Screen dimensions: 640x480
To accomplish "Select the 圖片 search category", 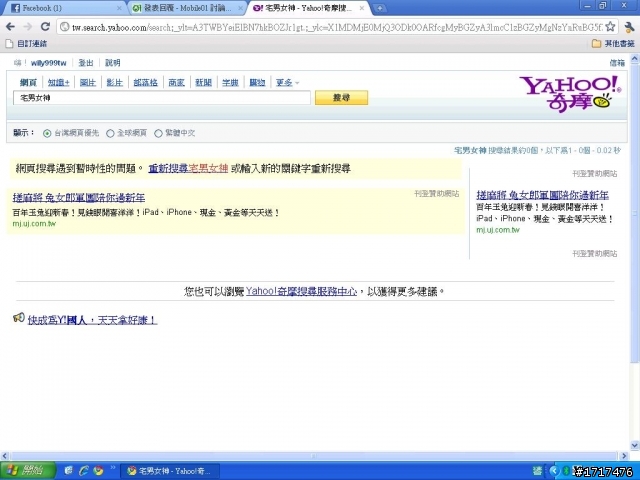I will tap(88, 82).
